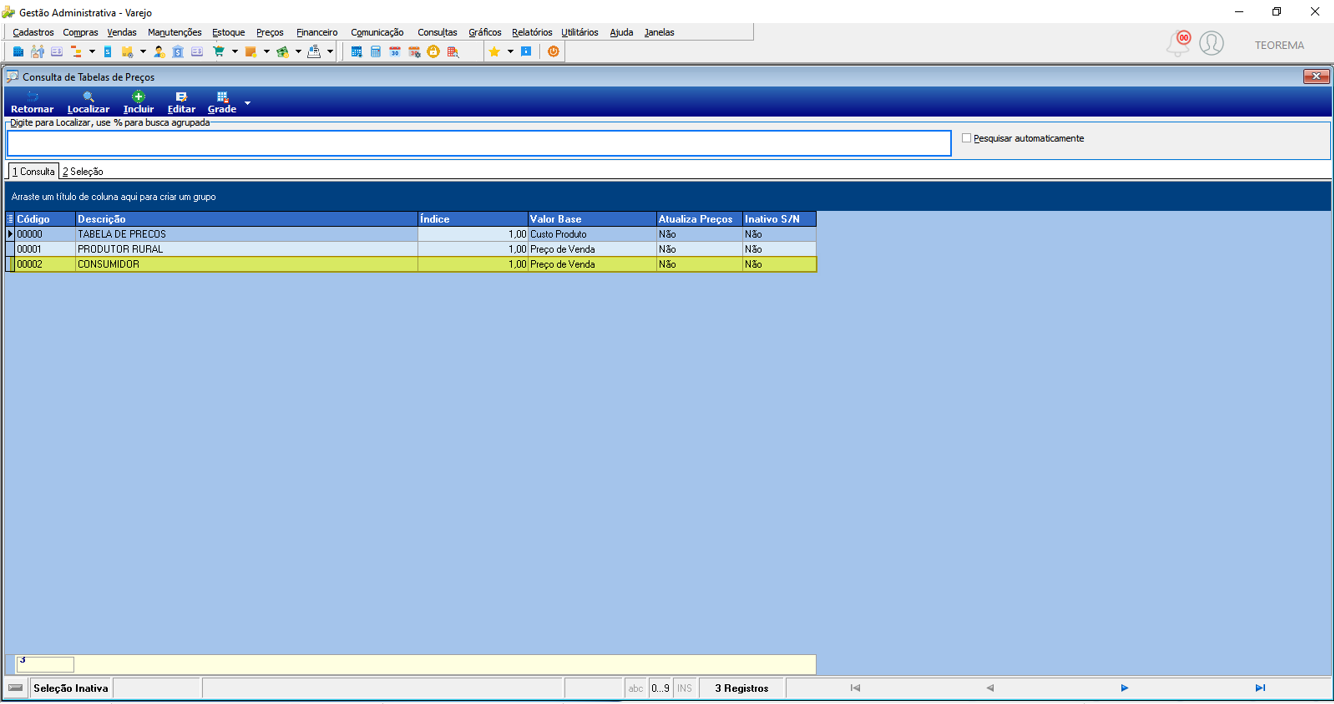Jump to first record arrow
This screenshot has width=1334, height=704.
pyautogui.click(x=855, y=688)
